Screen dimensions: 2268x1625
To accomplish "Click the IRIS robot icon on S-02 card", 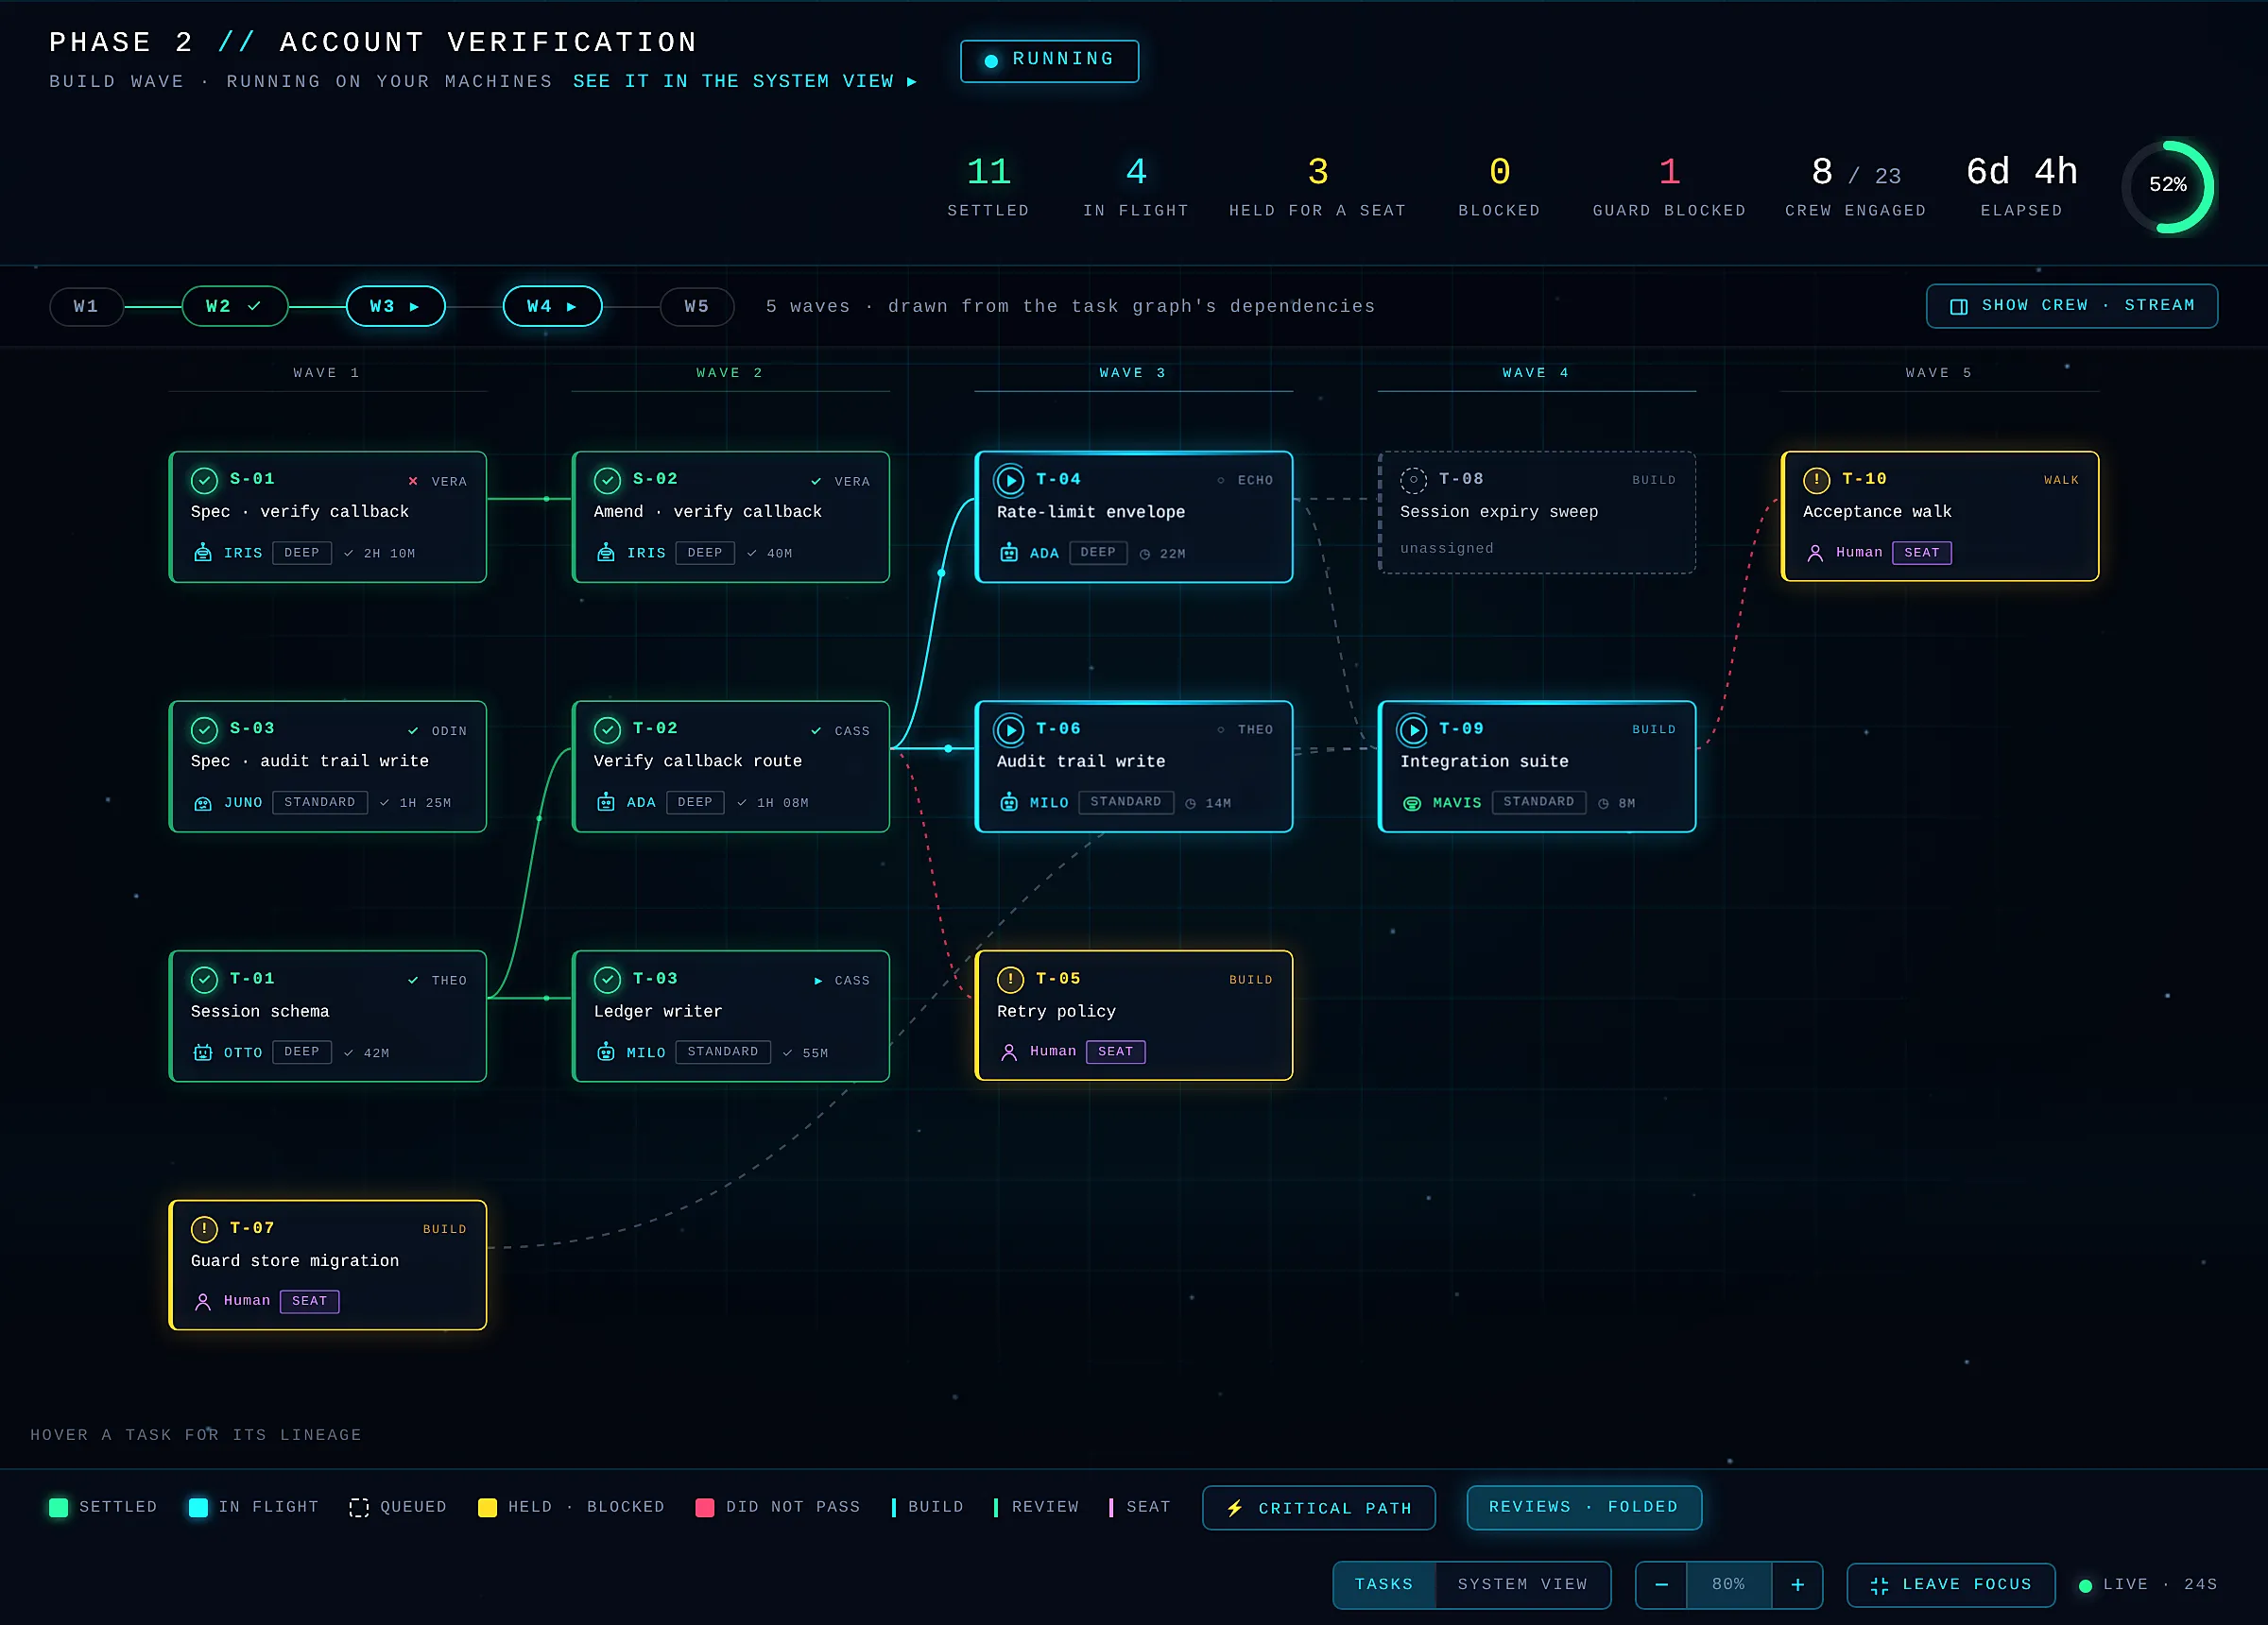I will (x=606, y=552).
